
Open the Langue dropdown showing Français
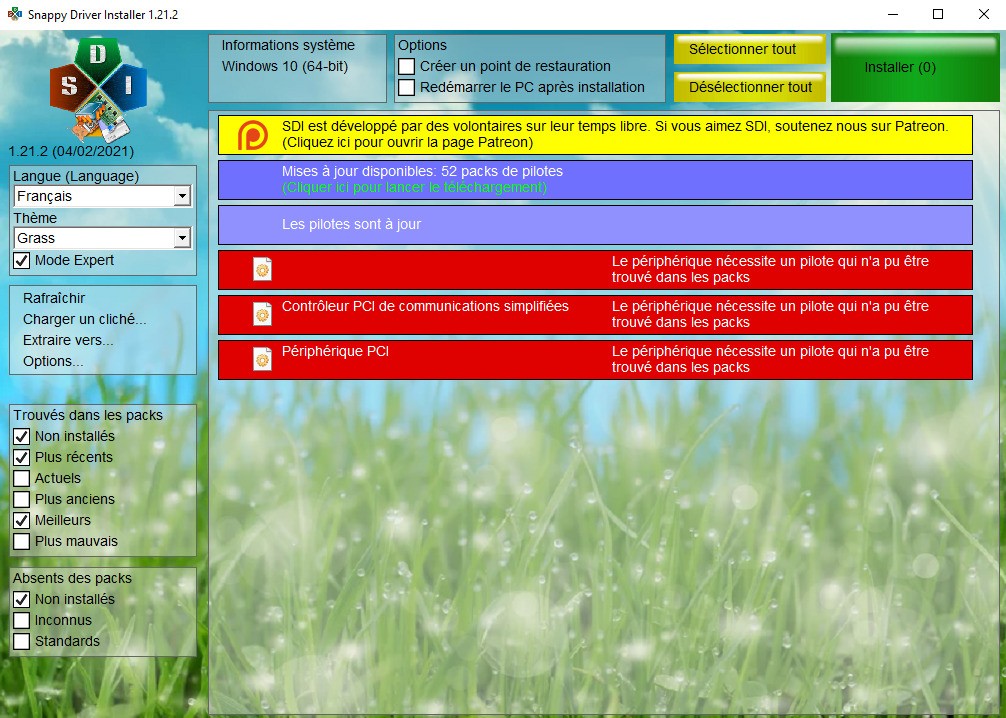[103, 196]
